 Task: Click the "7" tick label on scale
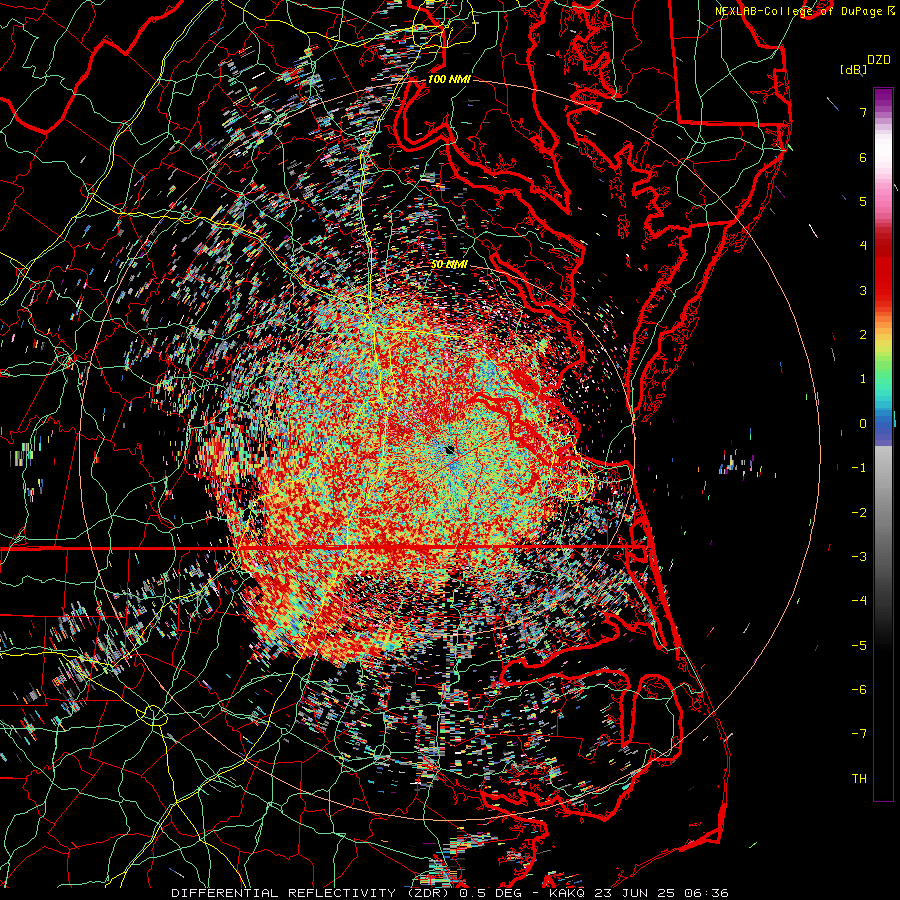coord(863,112)
